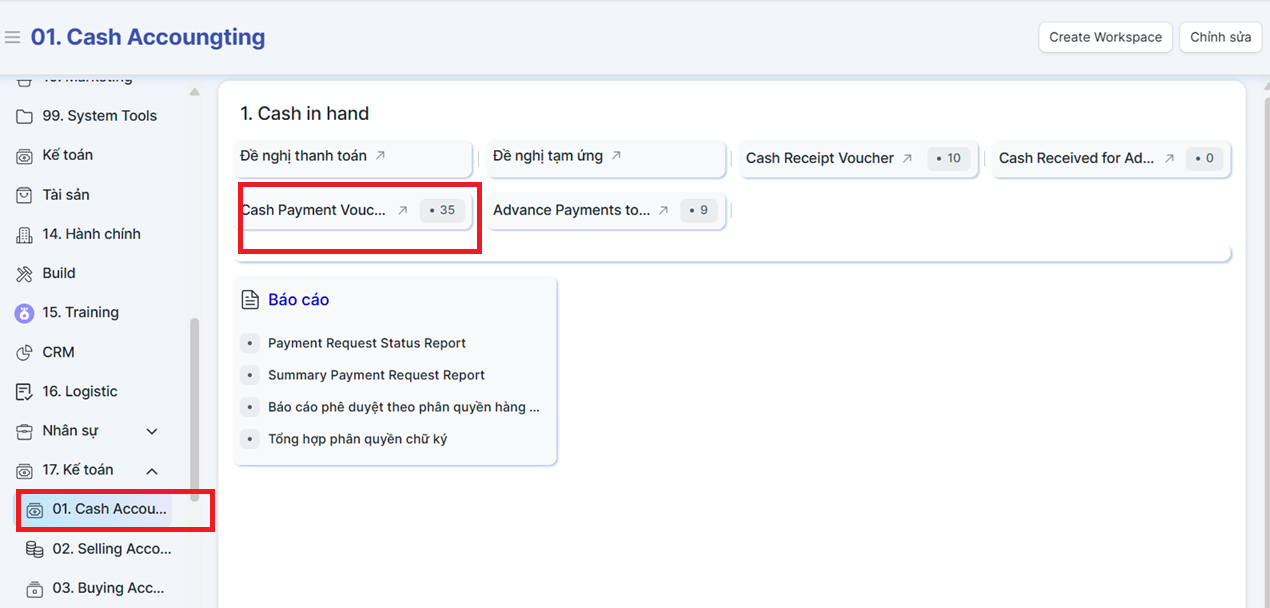Open the Cash Payment Voucher shortcut
Screen dimensions: 1270x608
coord(315,210)
